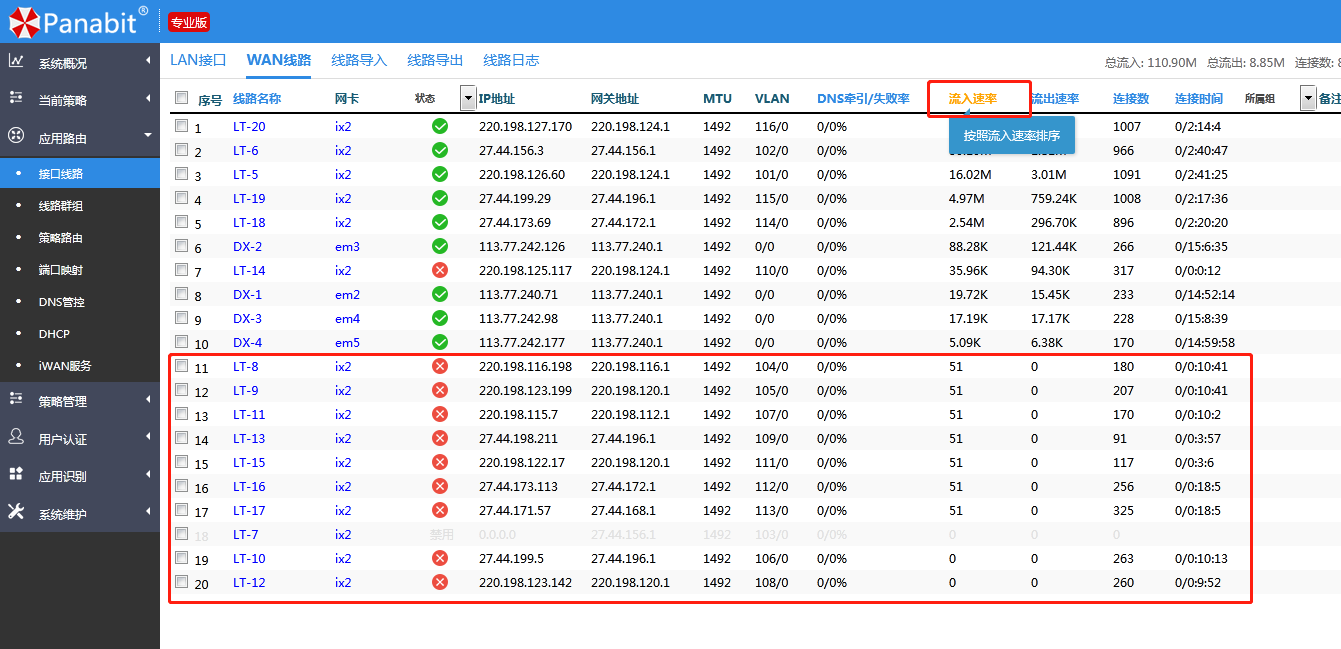Click red error status icon for LT-8
1341x649 pixels.
point(440,367)
